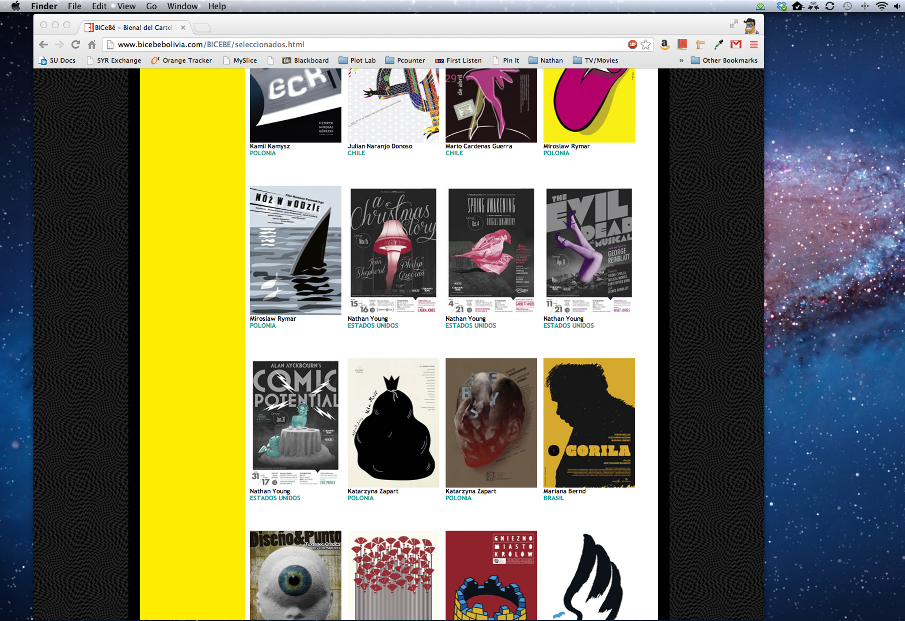Click the site favicon in the address bar
This screenshot has height=621, width=905.
pyautogui.click(x=108, y=44)
